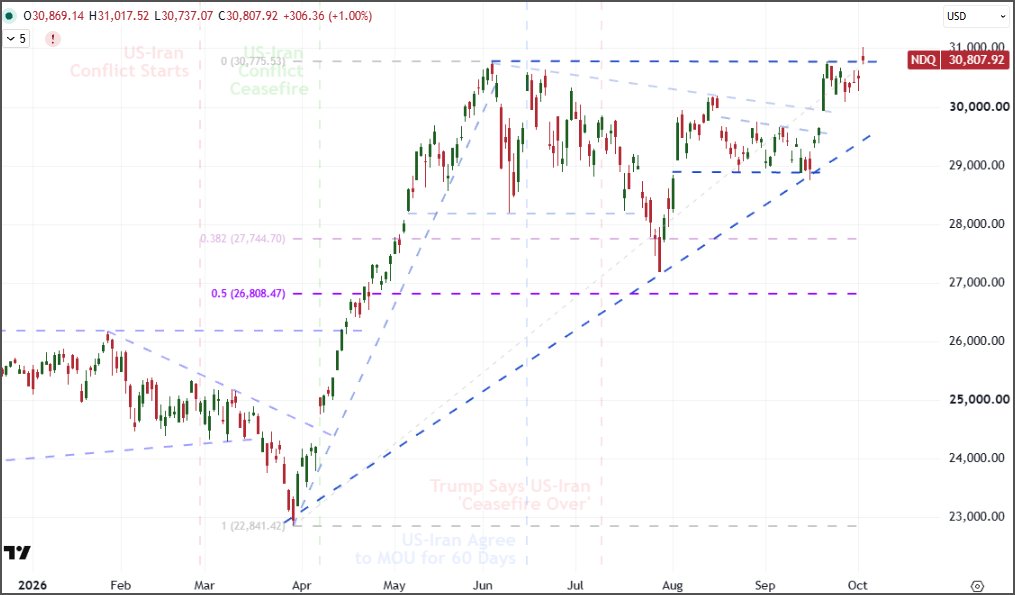Click the Jul time axis label
Image resolution: width=1015 pixels, height=595 pixels.
(575, 585)
